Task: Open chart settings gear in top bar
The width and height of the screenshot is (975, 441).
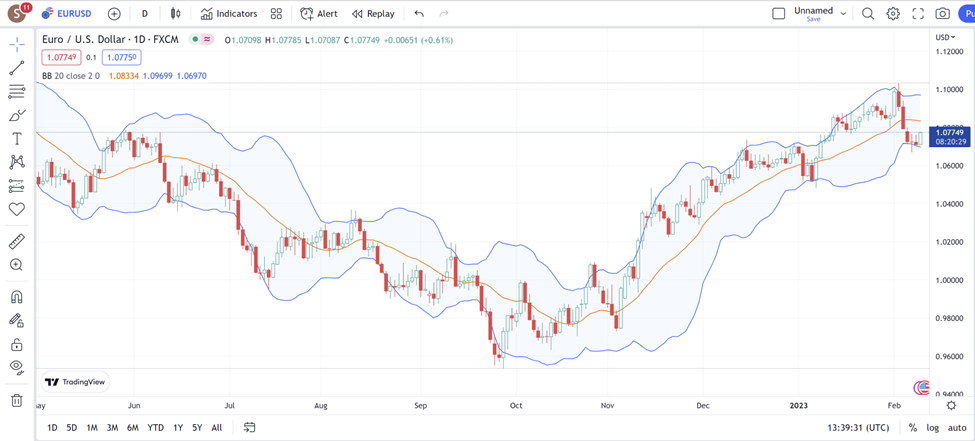Action: click(893, 13)
